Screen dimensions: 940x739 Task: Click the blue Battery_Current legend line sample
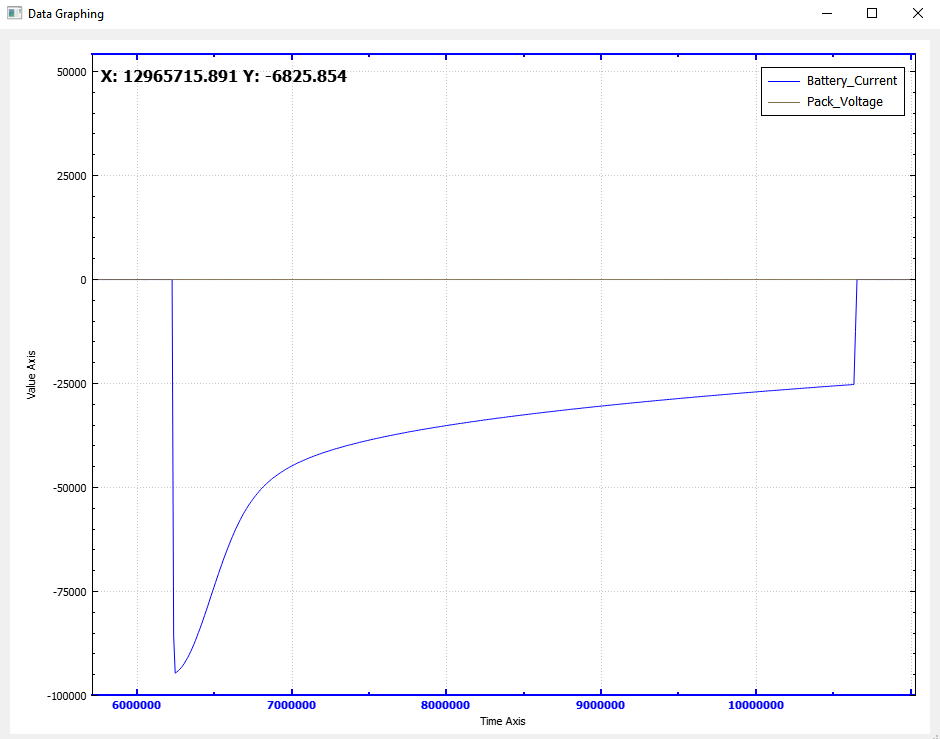783,81
